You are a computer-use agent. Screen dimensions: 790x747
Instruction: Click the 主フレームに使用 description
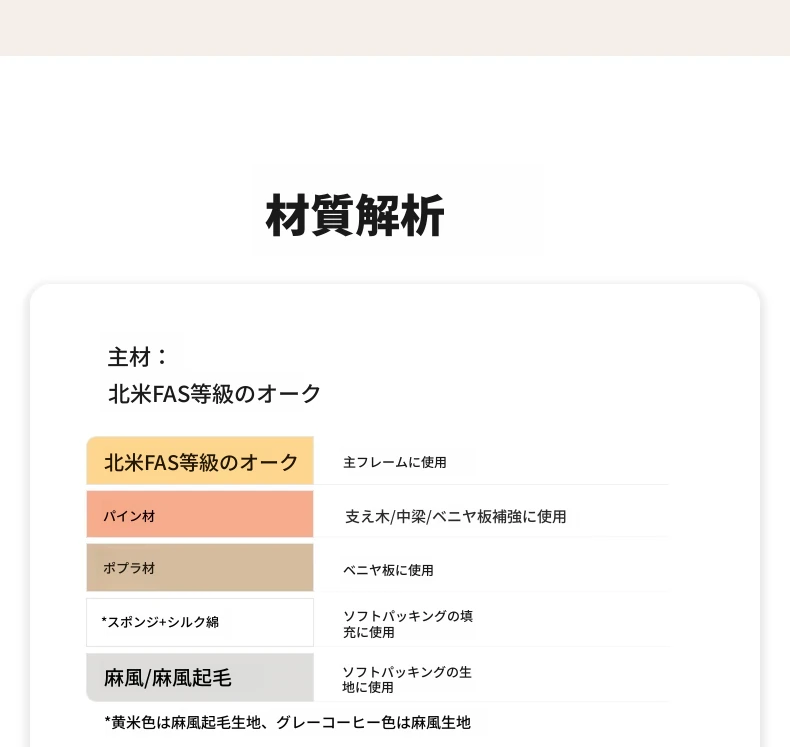point(395,462)
